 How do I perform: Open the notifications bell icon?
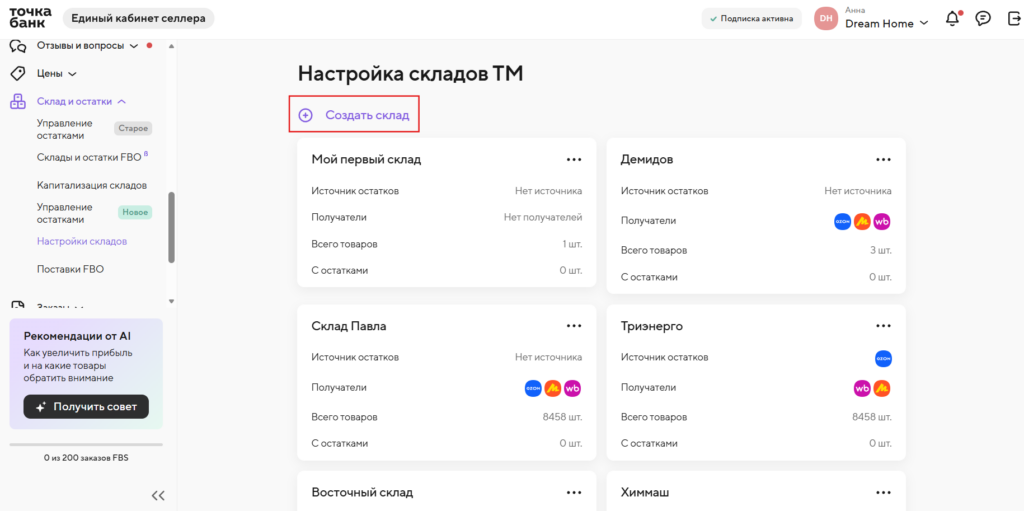pyautogui.click(x=953, y=19)
